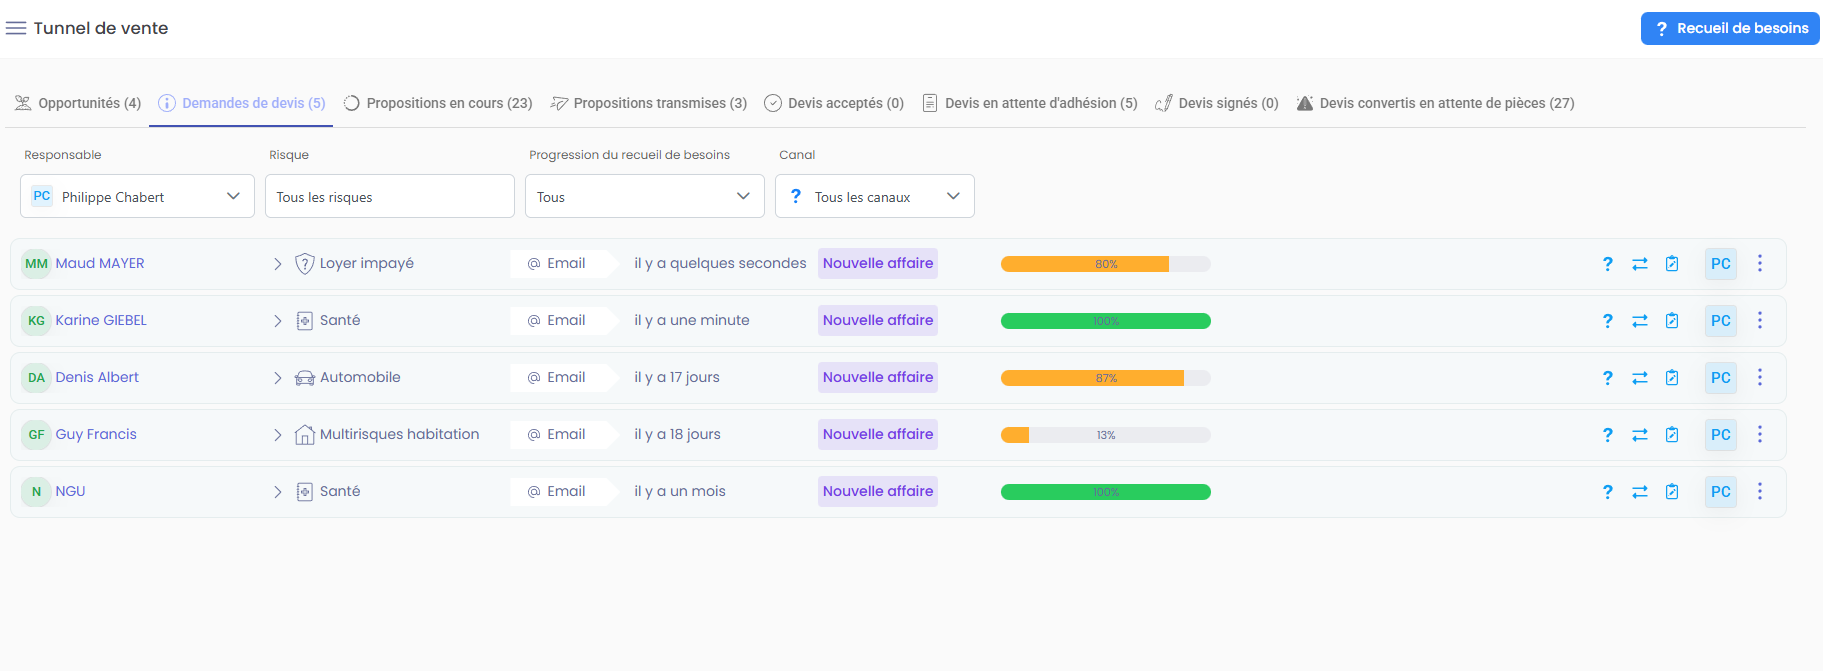The height and width of the screenshot is (671, 1823).
Task: Click the Santé icon in the NGU row
Action: click(x=305, y=492)
